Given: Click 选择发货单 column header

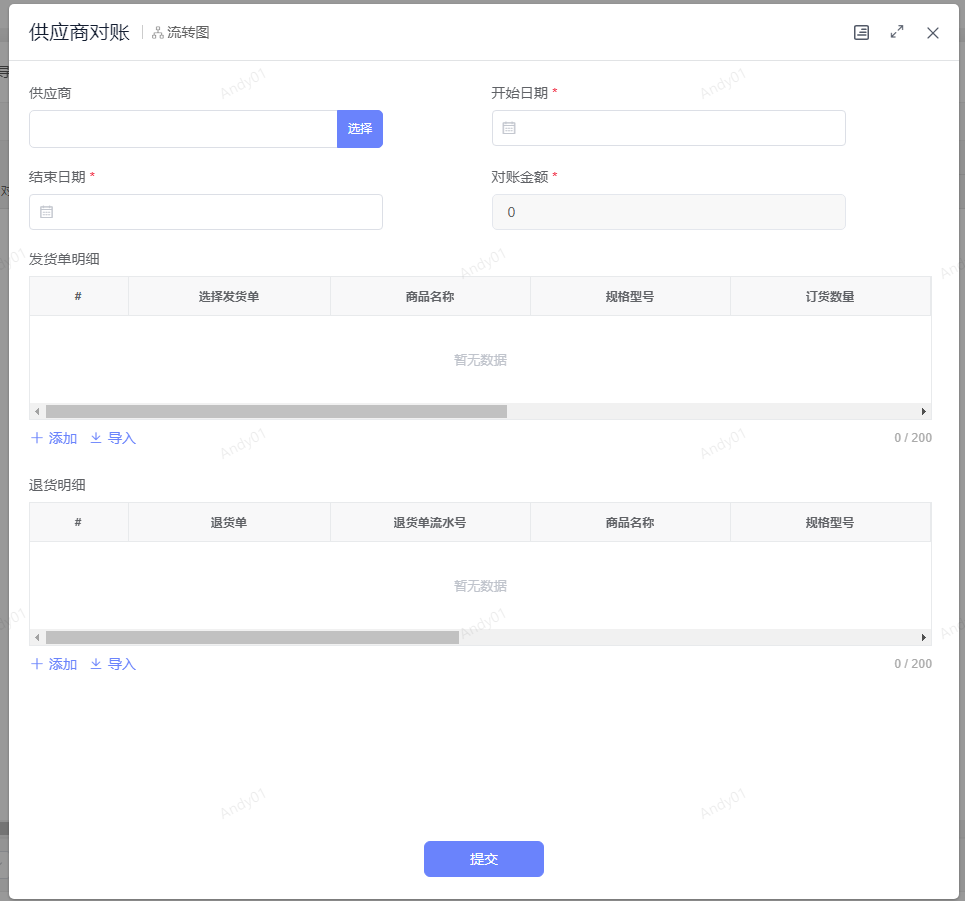Looking at the screenshot, I should (x=229, y=297).
